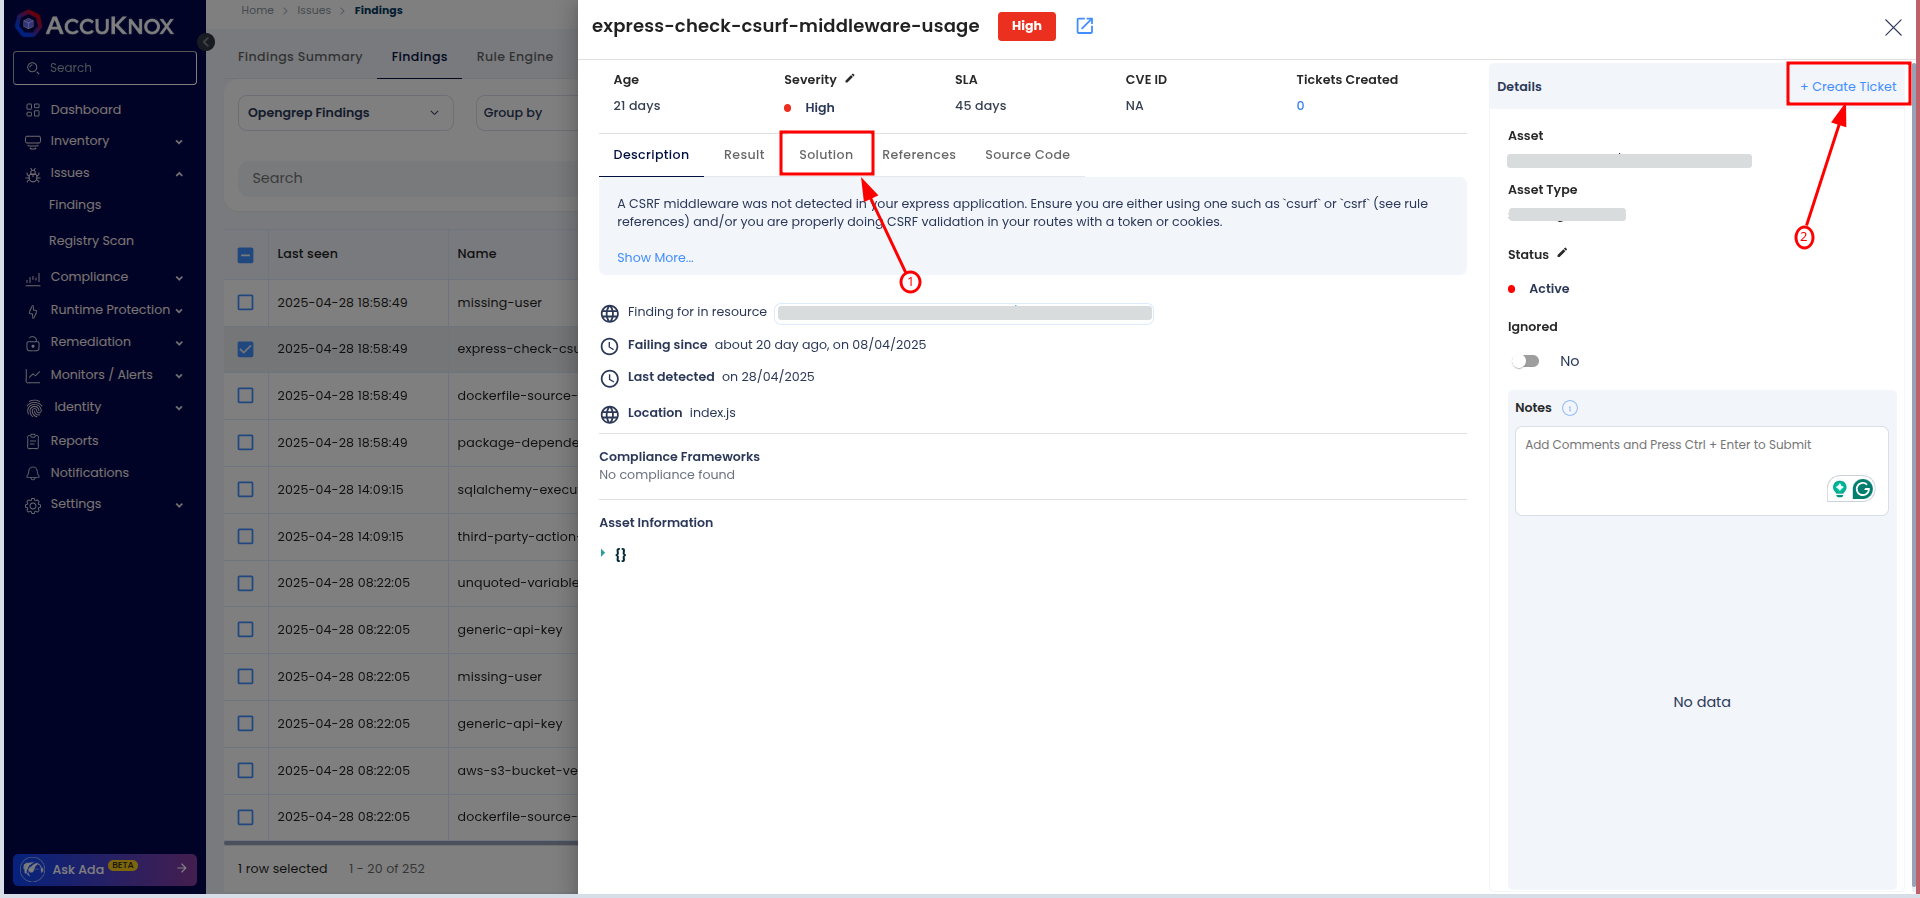Viewport: 1920px width, 898px height.
Task: Click the Settings gear icon
Action: click(x=33, y=505)
